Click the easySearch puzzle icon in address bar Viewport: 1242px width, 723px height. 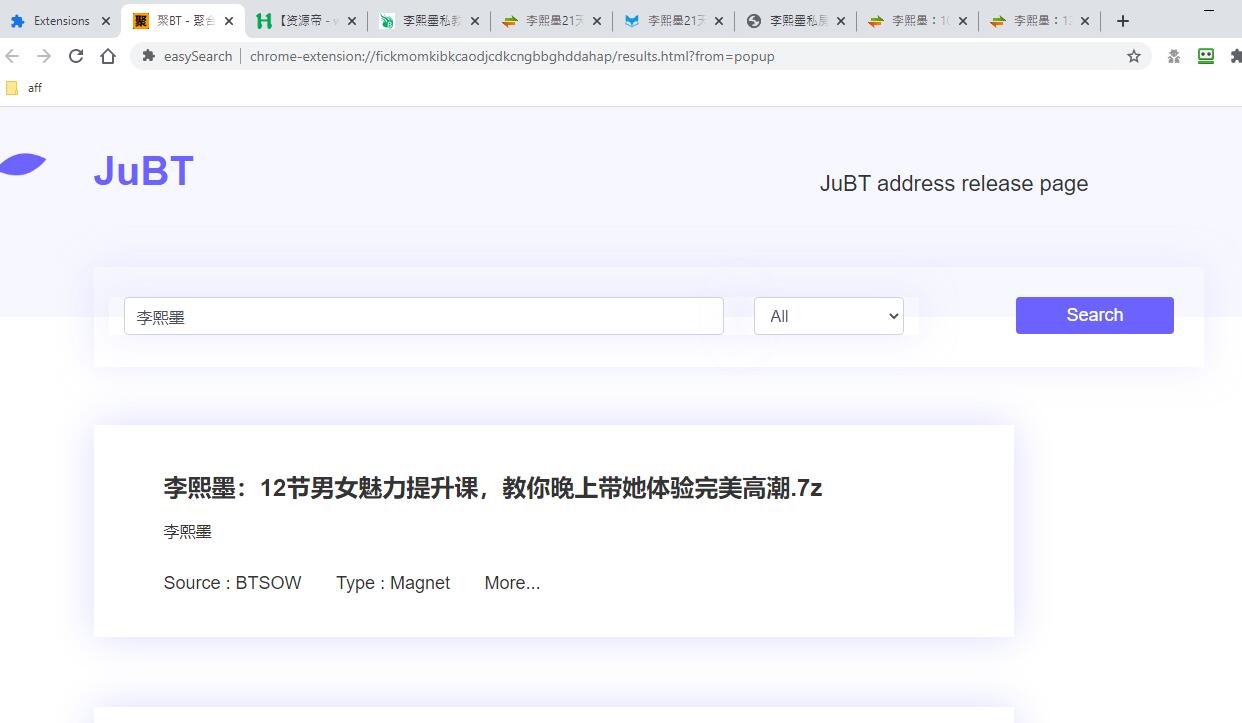(x=149, y=56)
